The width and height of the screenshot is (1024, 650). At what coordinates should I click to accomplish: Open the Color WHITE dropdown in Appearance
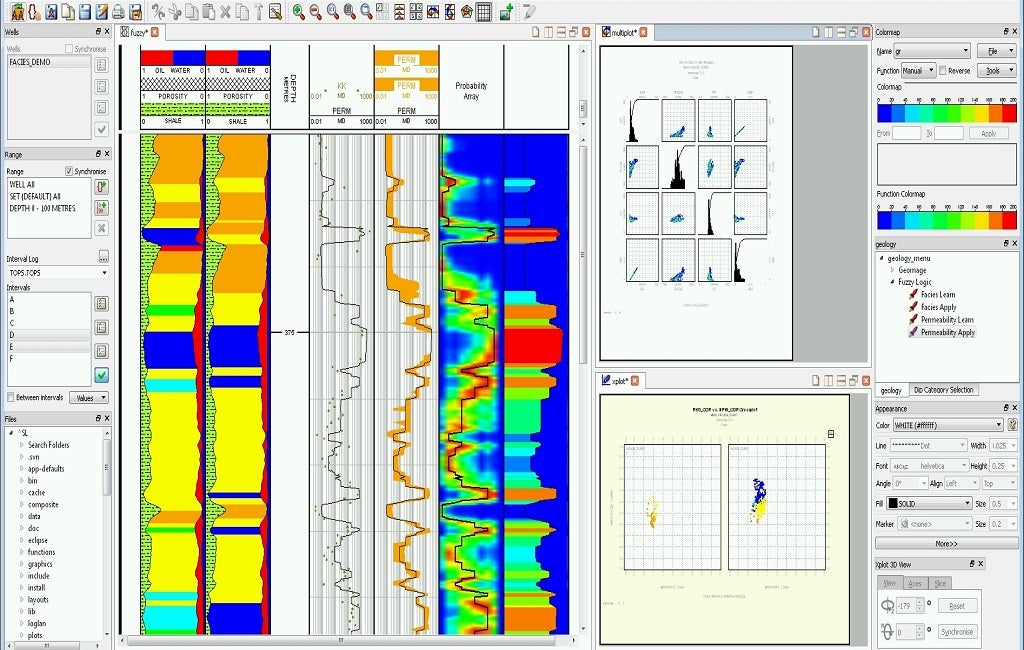tap(948, 425)
